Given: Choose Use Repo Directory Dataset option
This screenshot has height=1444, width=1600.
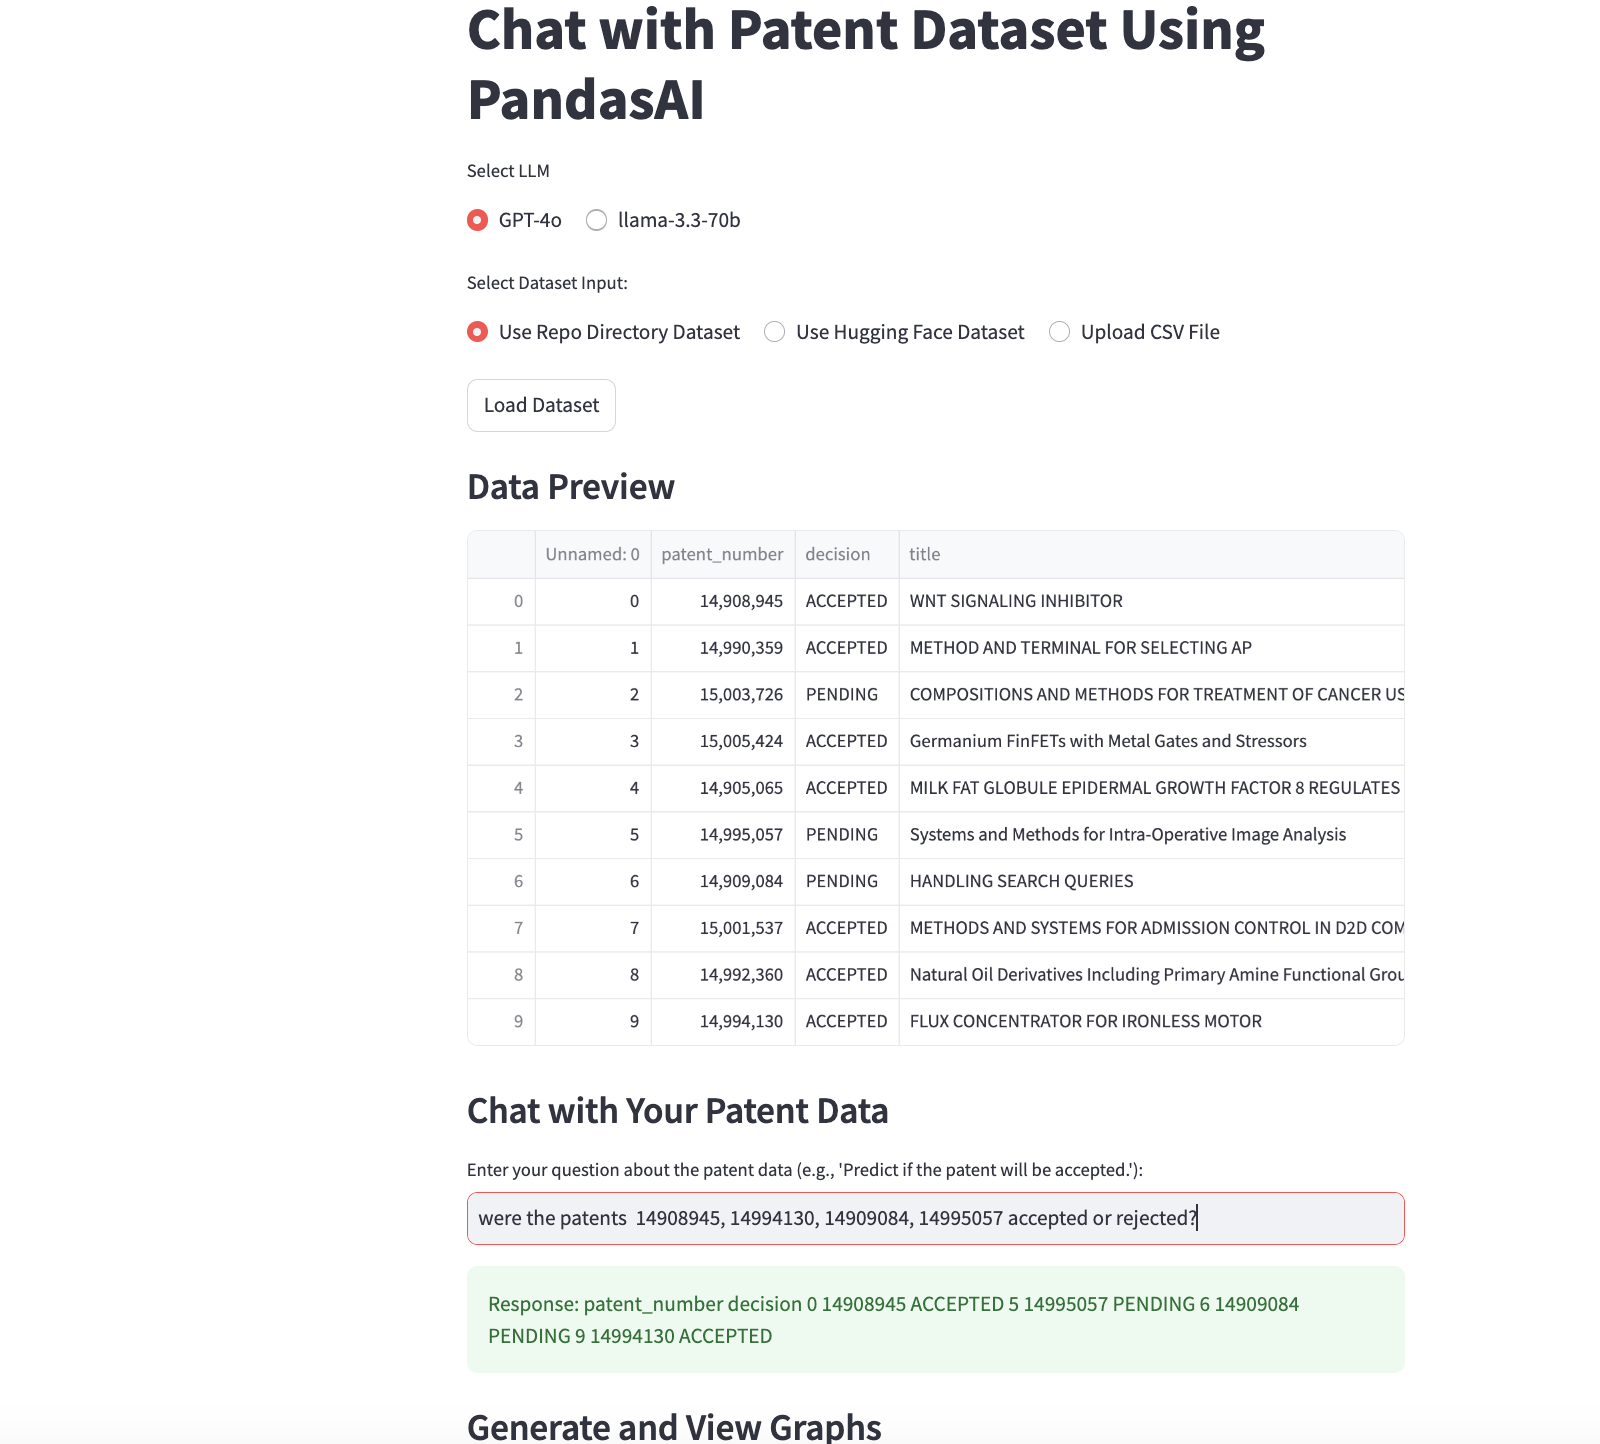Looking at the screenshot, I should 603,332.
